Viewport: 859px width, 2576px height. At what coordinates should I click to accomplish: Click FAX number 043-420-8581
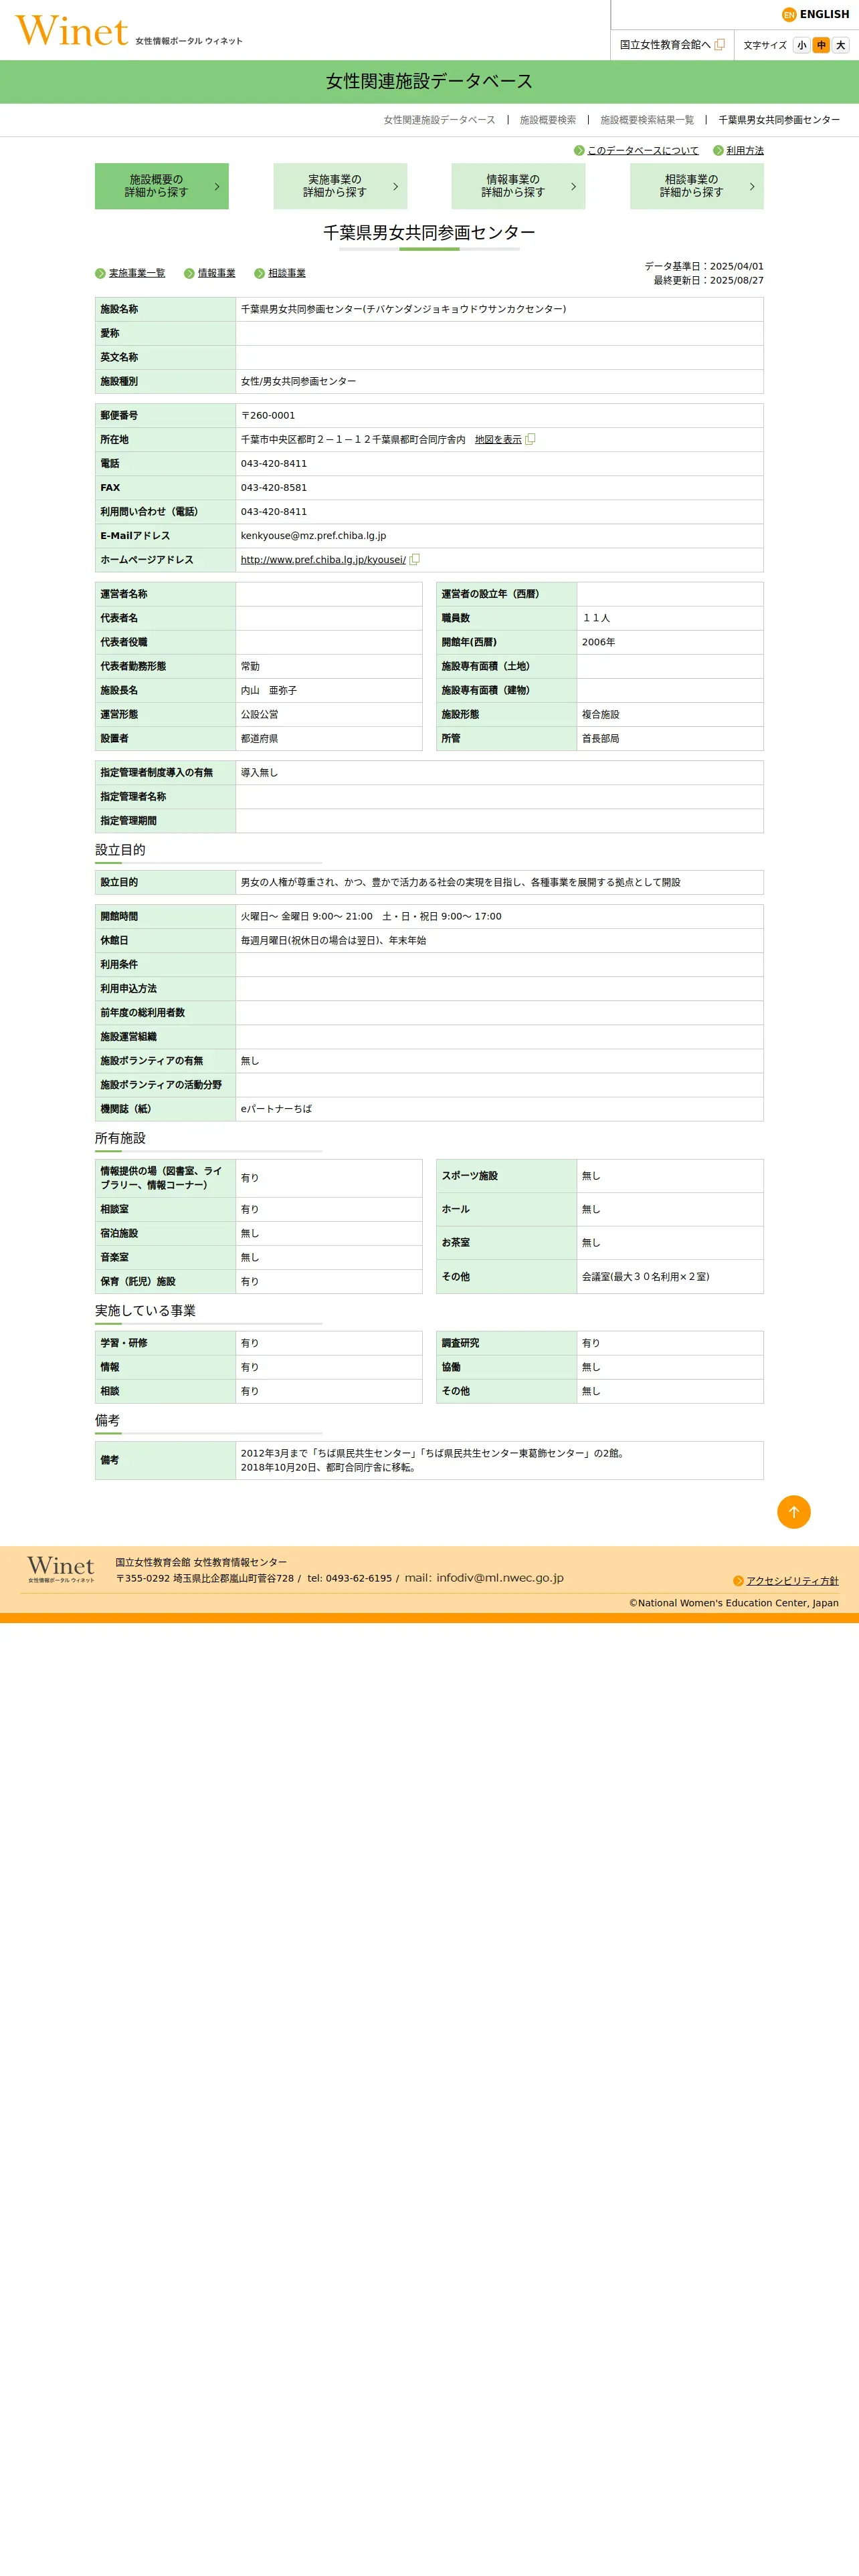(274, 488)
